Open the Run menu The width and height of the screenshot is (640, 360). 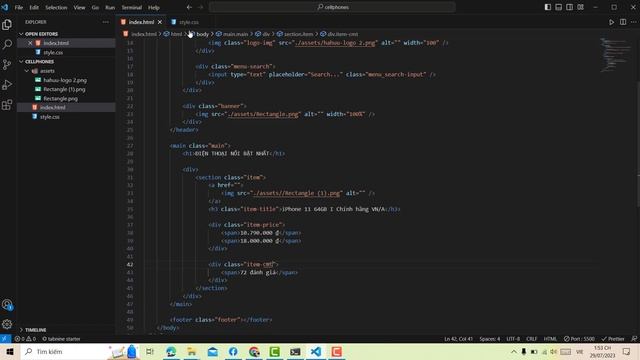click(x=110, y=7)
